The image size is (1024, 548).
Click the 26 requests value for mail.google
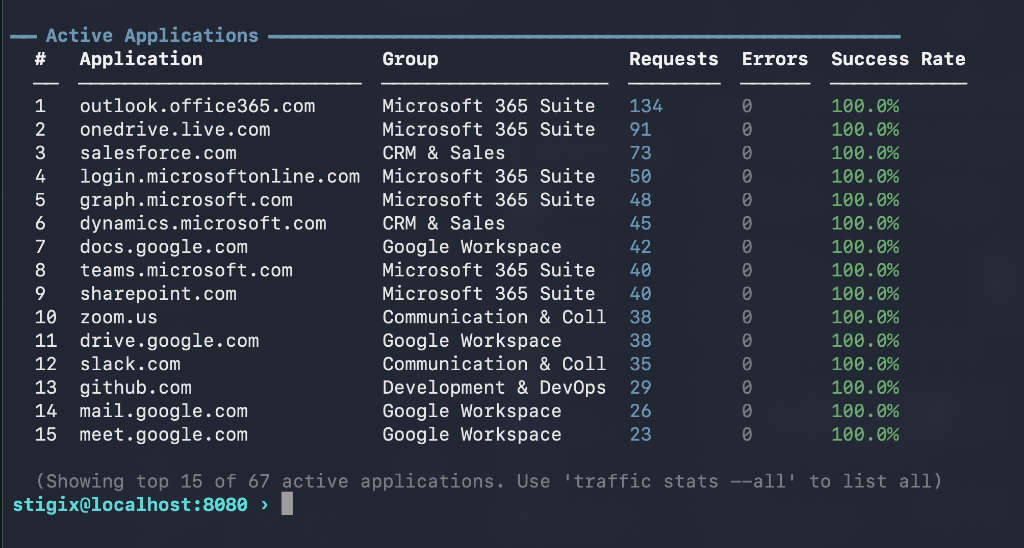tap(641, 411)
